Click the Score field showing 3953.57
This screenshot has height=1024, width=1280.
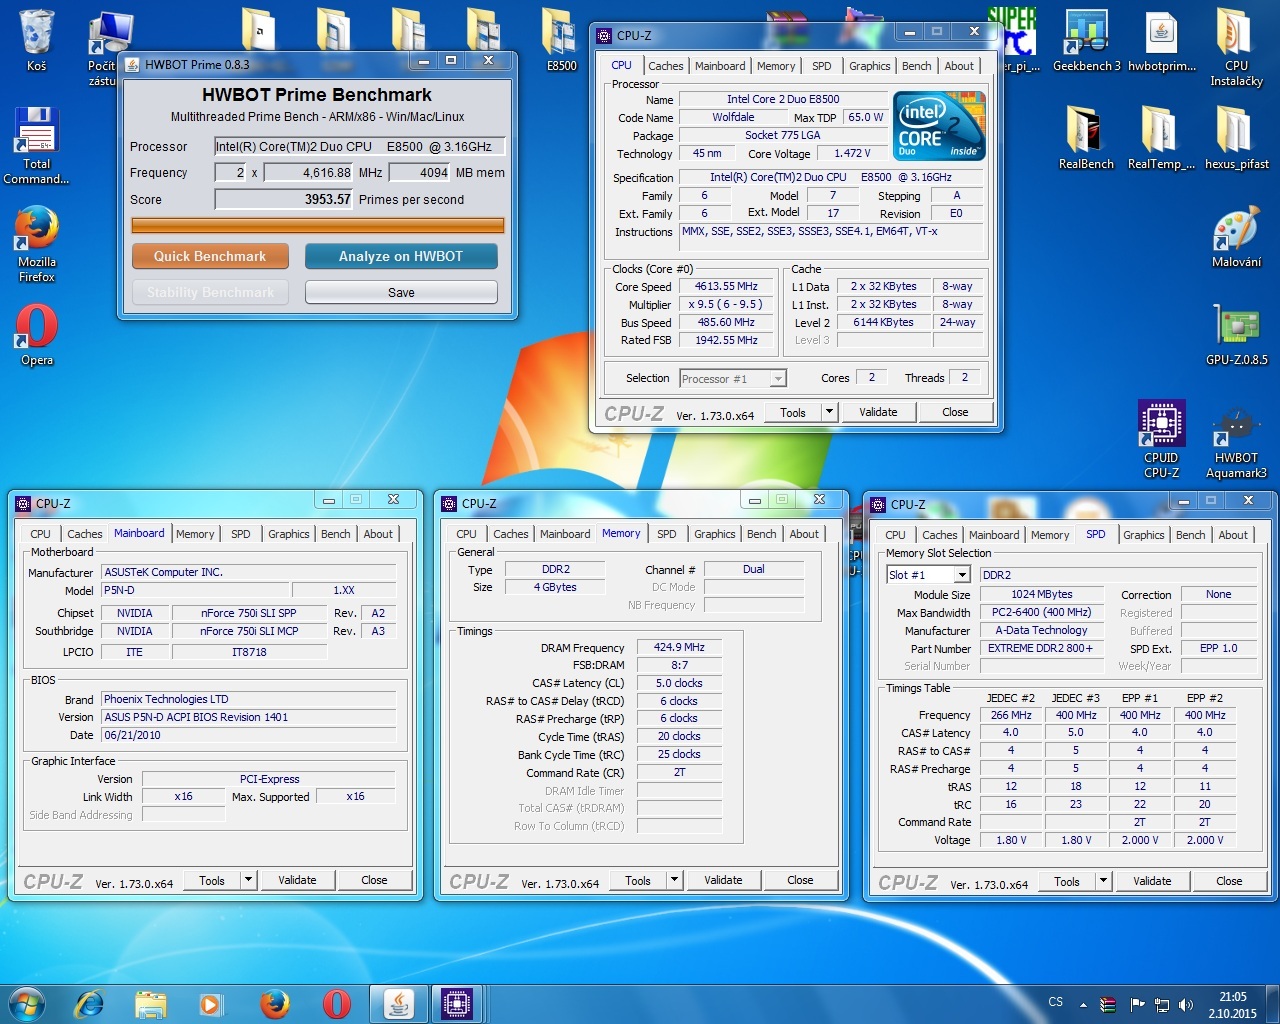pos(285,199)
